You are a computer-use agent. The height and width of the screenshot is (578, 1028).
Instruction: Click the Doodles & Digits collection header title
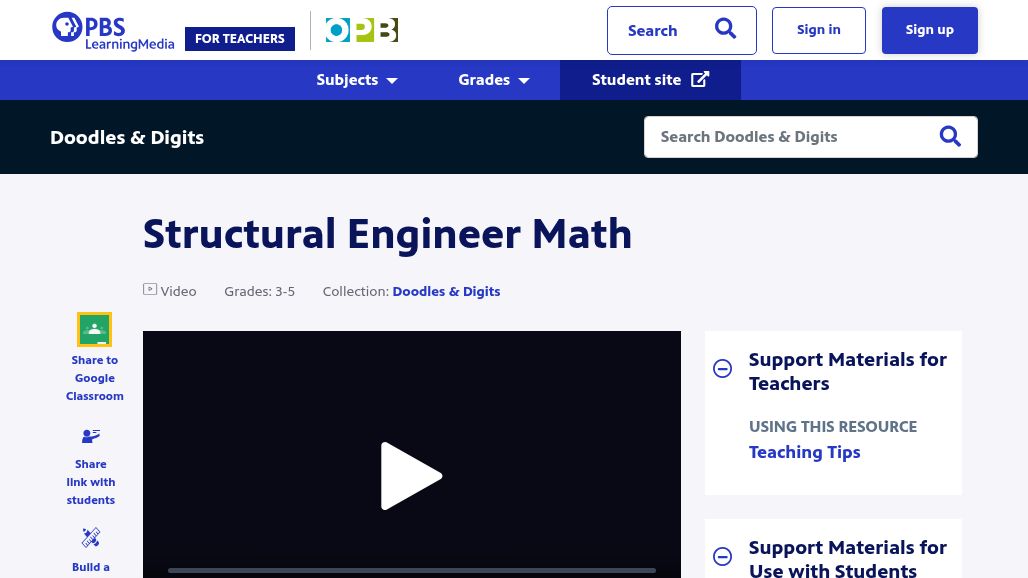[x=127, y=138]
